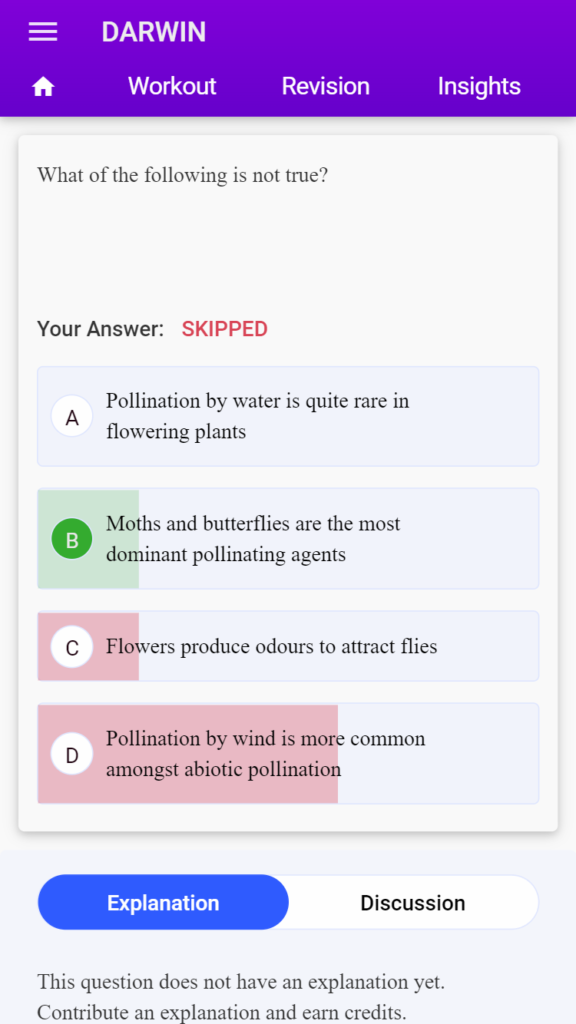The height and width of the screenshot is (1024, 576).
Task: Click the SKIPPED answer status label
Action: click(x=225, y=329)
